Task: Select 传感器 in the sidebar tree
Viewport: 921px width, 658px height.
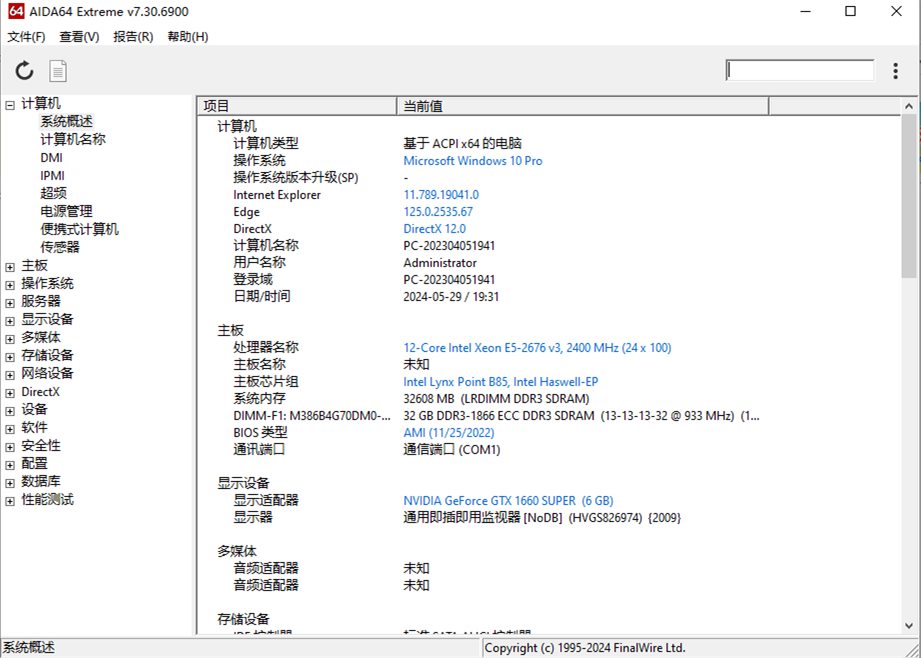Action: (x=60, y=247)
